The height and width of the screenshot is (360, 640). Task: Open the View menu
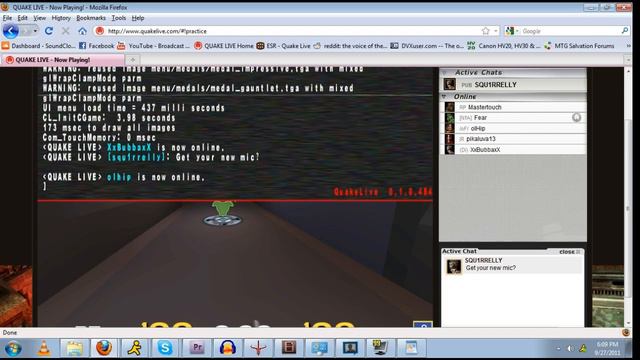40,18
